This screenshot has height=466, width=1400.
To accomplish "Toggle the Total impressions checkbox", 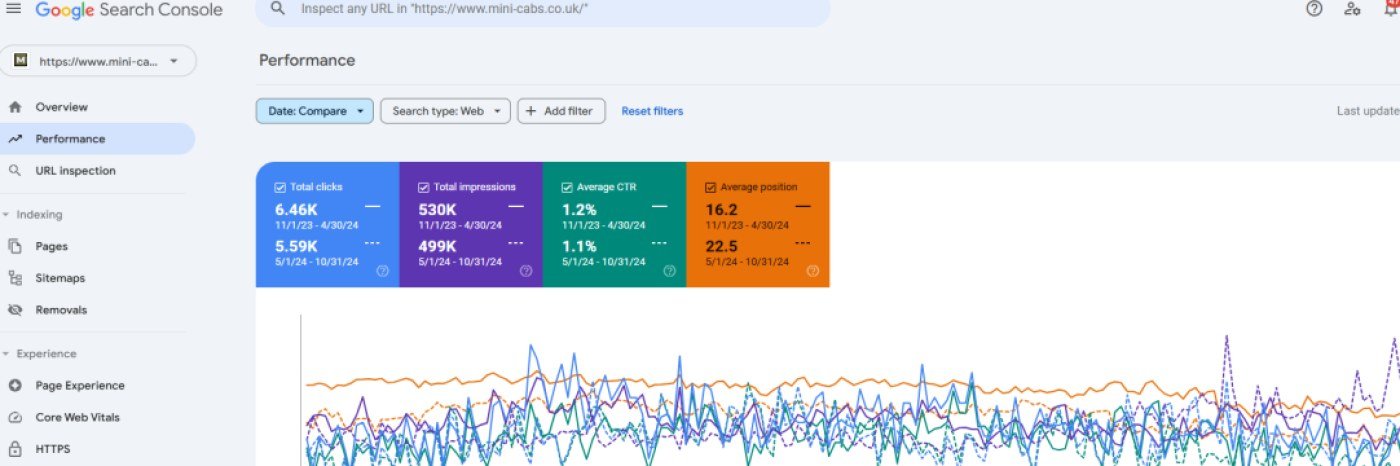I will pos(424,187).
